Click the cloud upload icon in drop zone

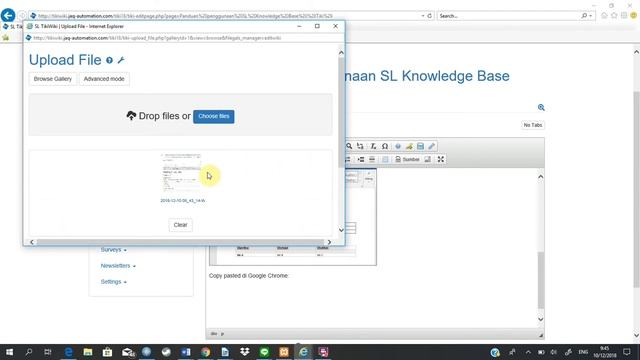[x=131, y=116]
